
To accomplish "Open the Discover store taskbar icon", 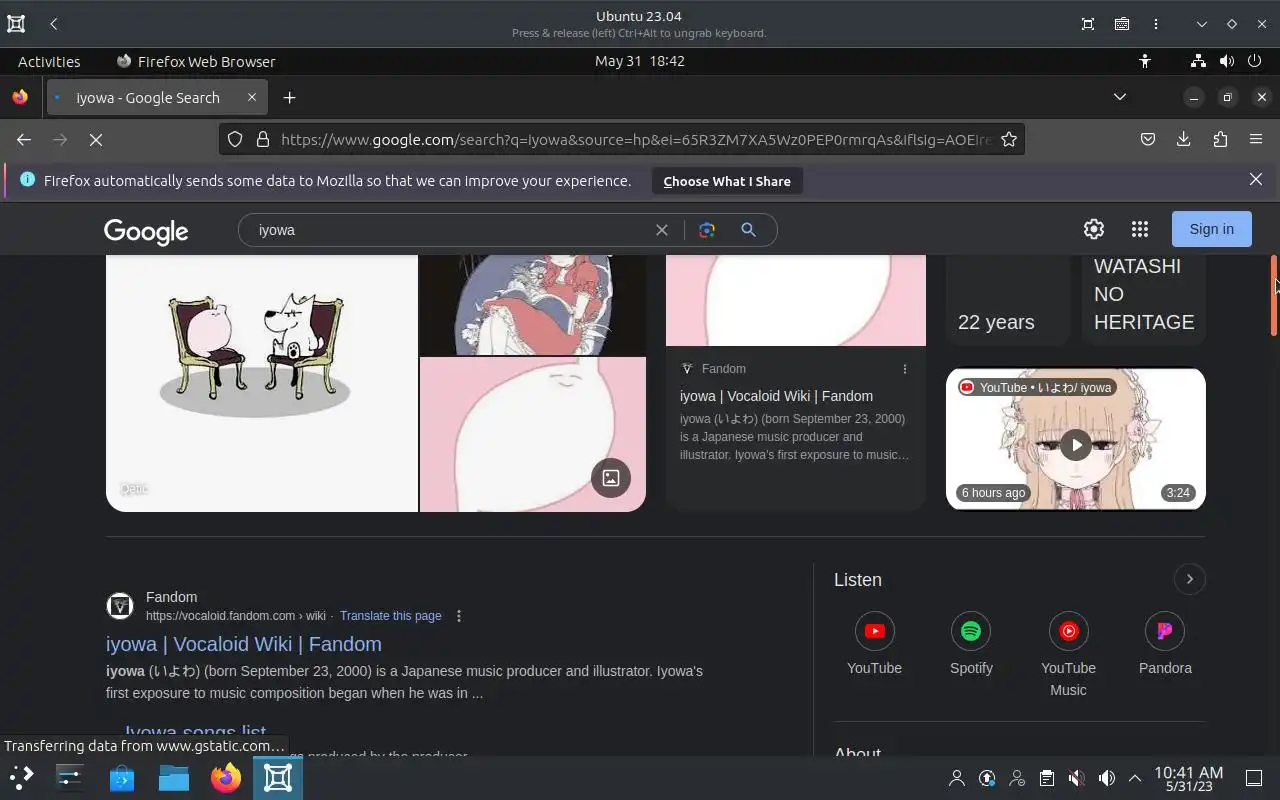I will (x=122, y=777).
